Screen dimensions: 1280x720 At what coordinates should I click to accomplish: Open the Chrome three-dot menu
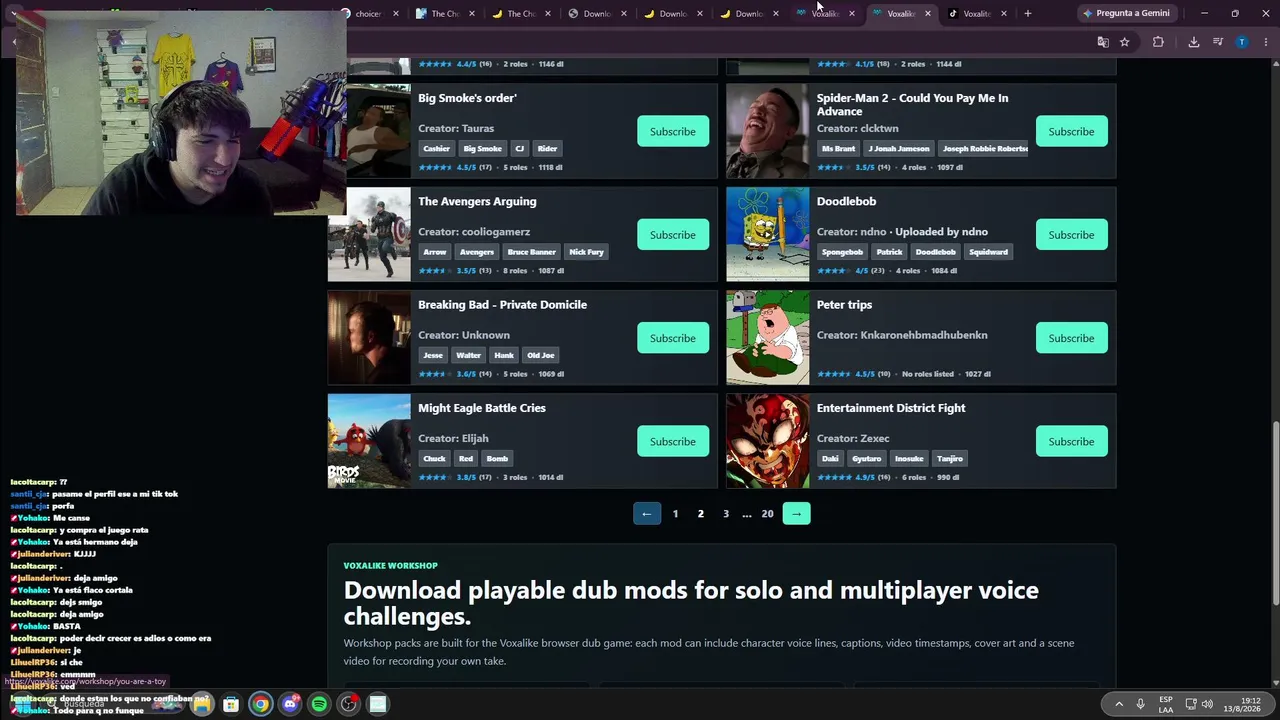point(1265,42)
